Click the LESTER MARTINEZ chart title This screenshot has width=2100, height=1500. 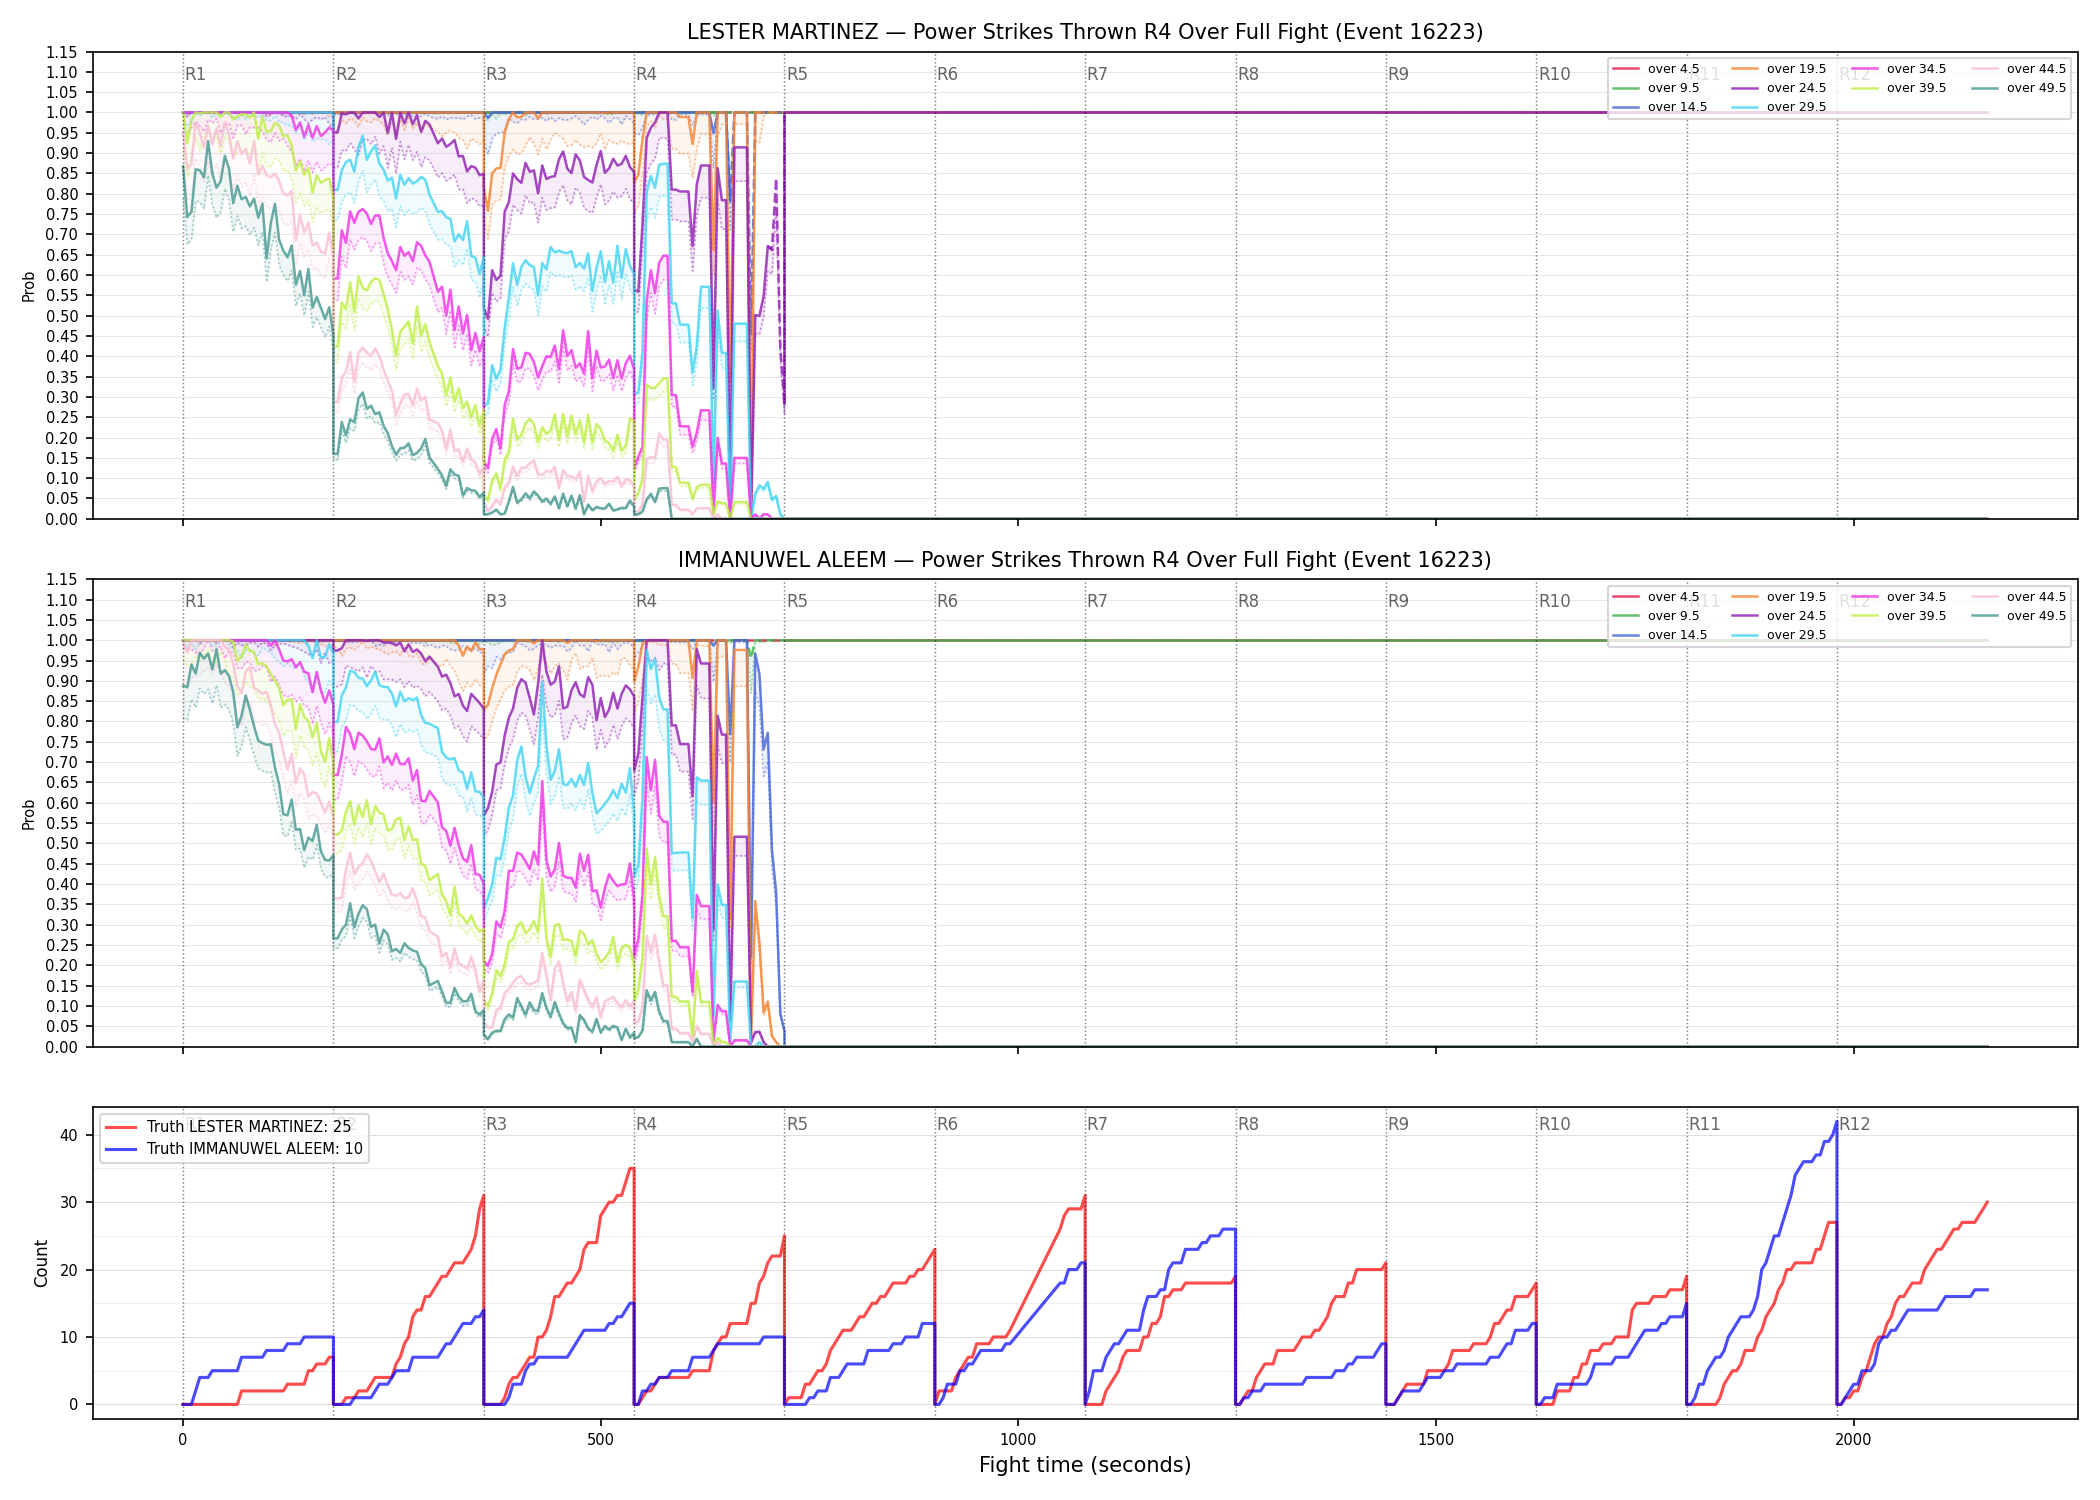pyautogui.click(x=1085, y=32)
